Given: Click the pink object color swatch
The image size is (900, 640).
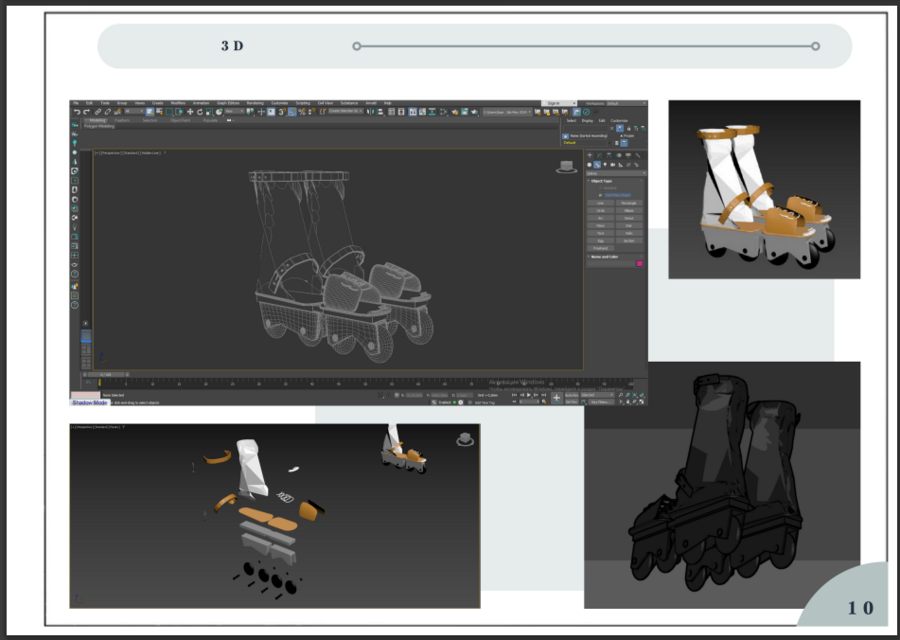Looking at the screenshot, I should coord(640,263).
